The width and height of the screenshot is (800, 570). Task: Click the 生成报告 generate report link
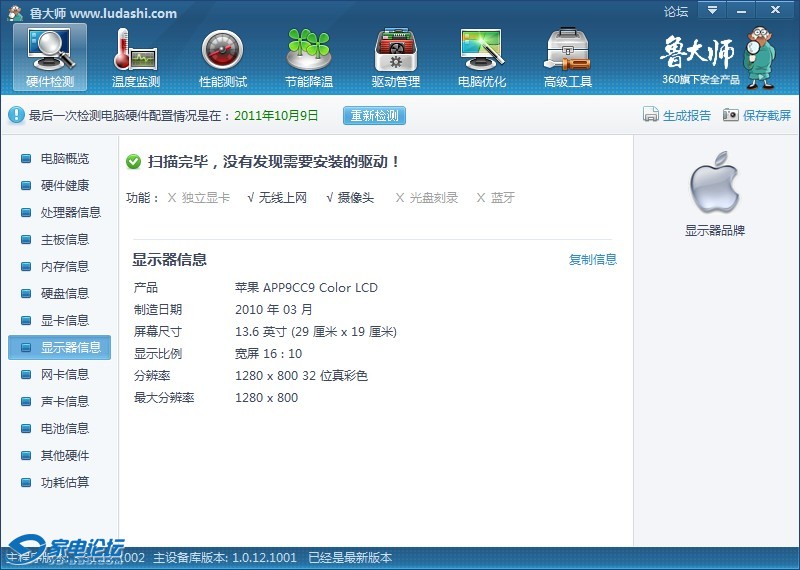point(677,116)
